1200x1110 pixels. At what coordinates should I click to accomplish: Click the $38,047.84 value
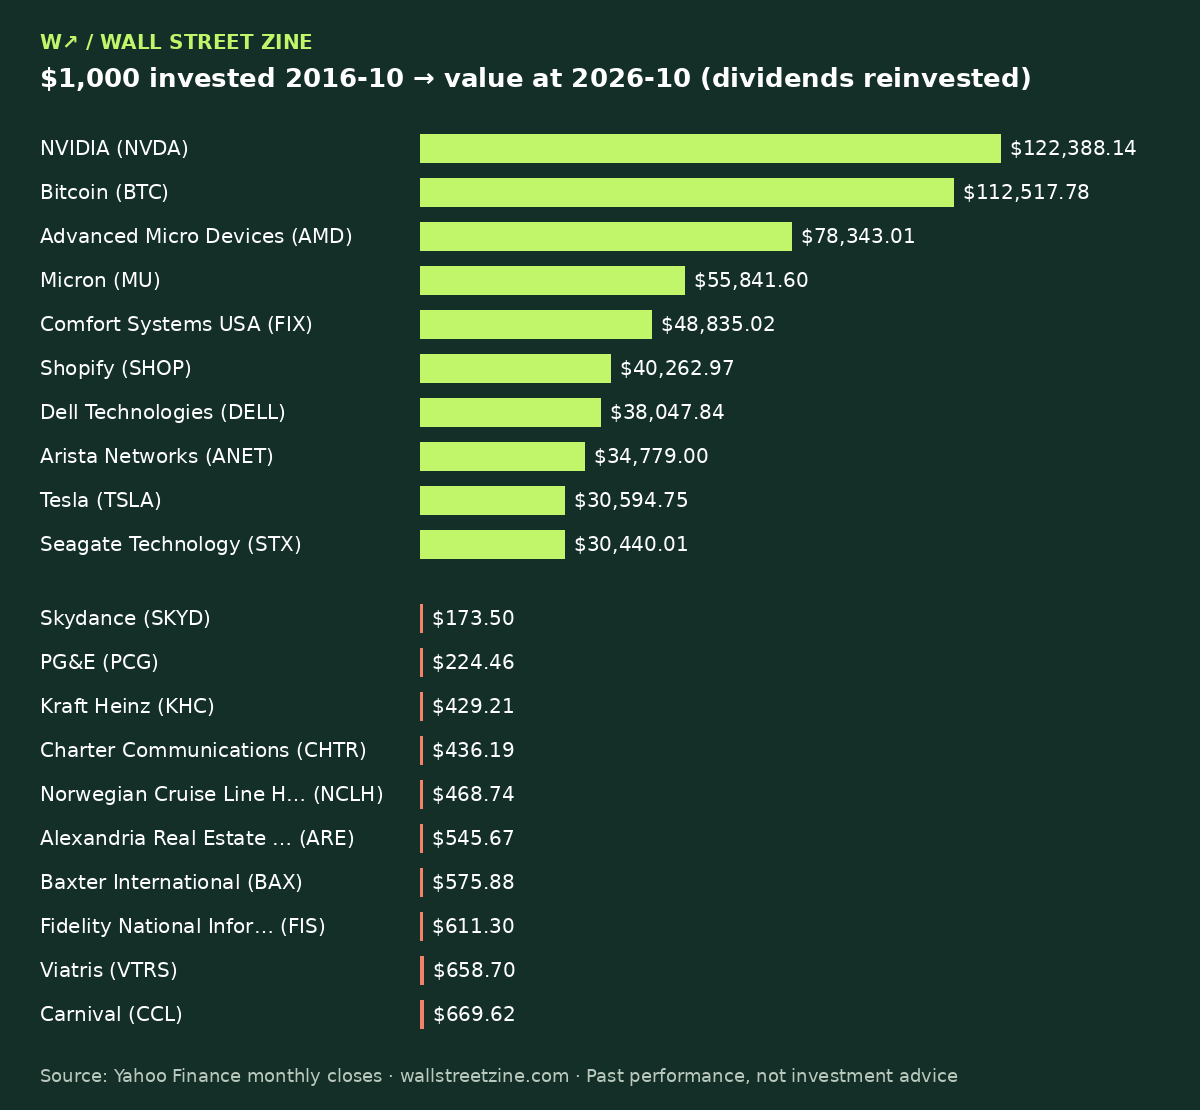667,413
